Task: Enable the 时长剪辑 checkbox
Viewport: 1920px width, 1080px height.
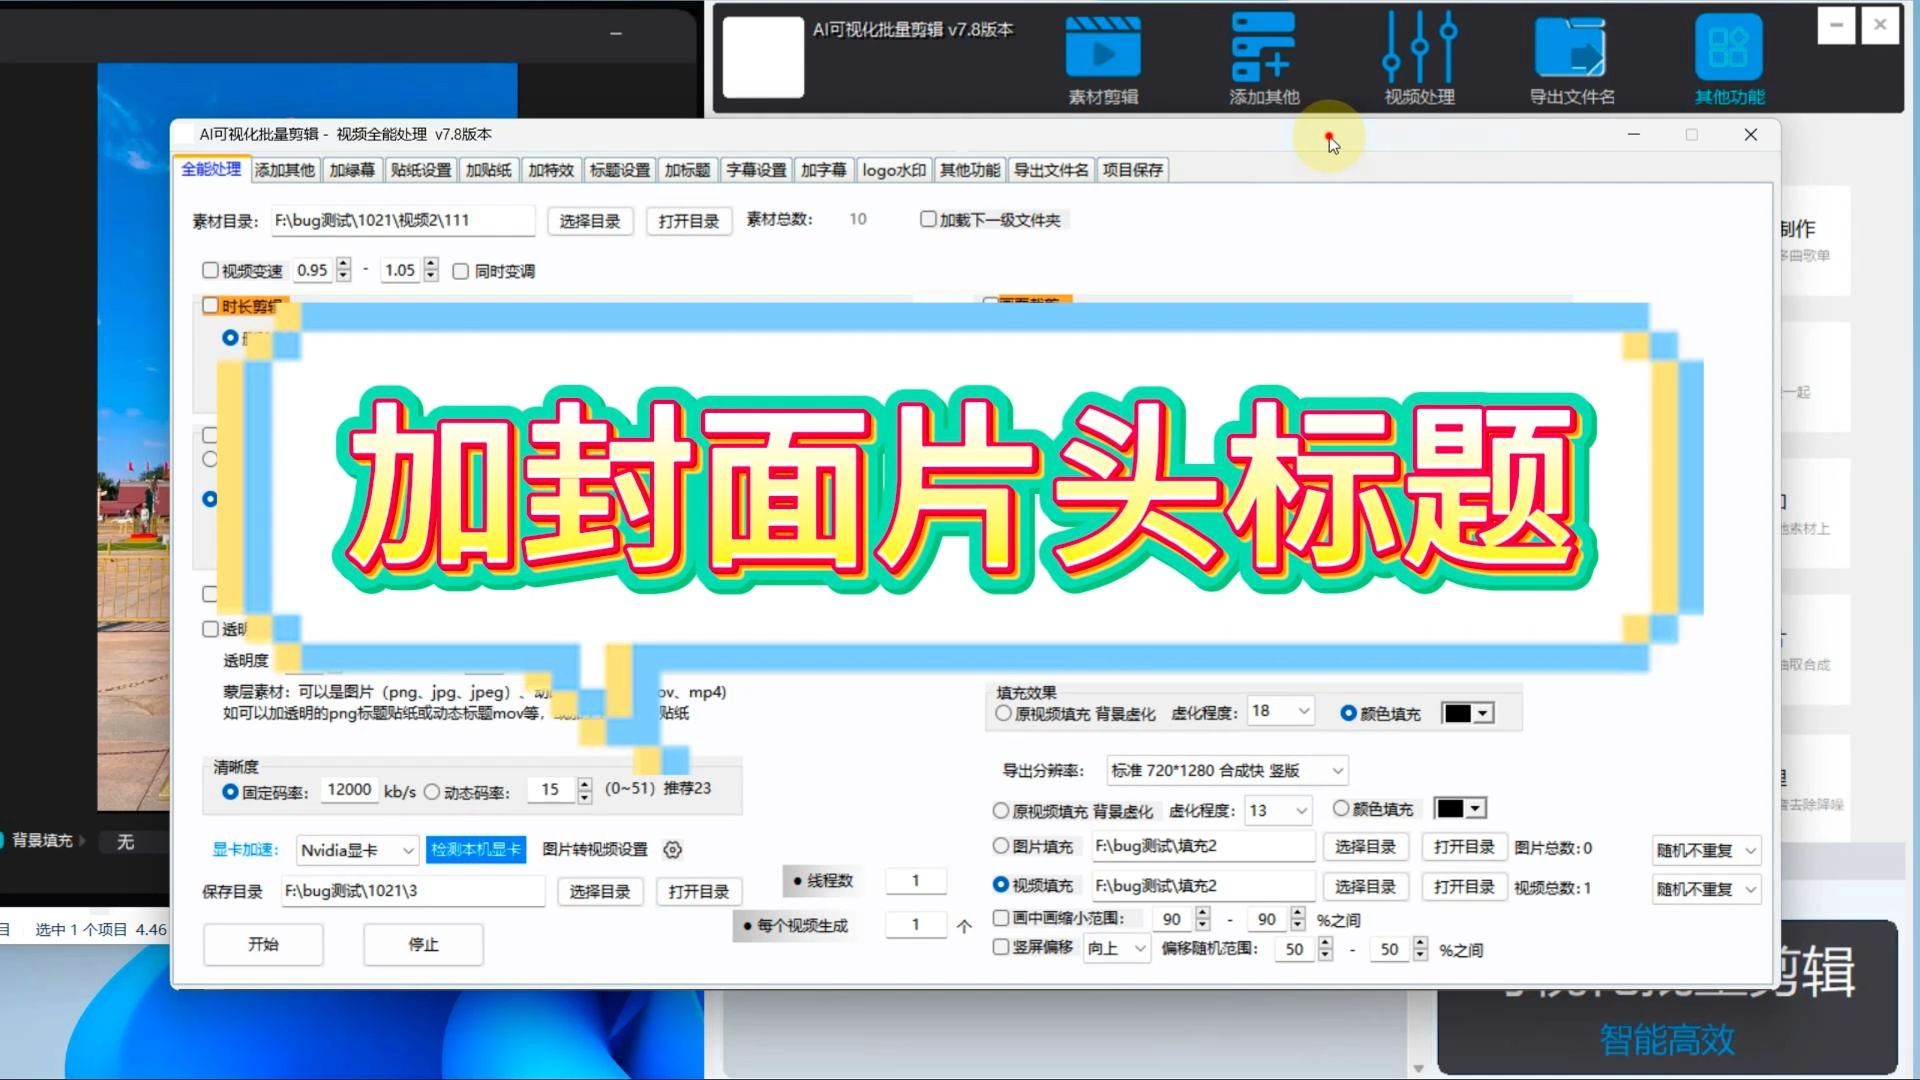Action: click(x=210, y=306)
